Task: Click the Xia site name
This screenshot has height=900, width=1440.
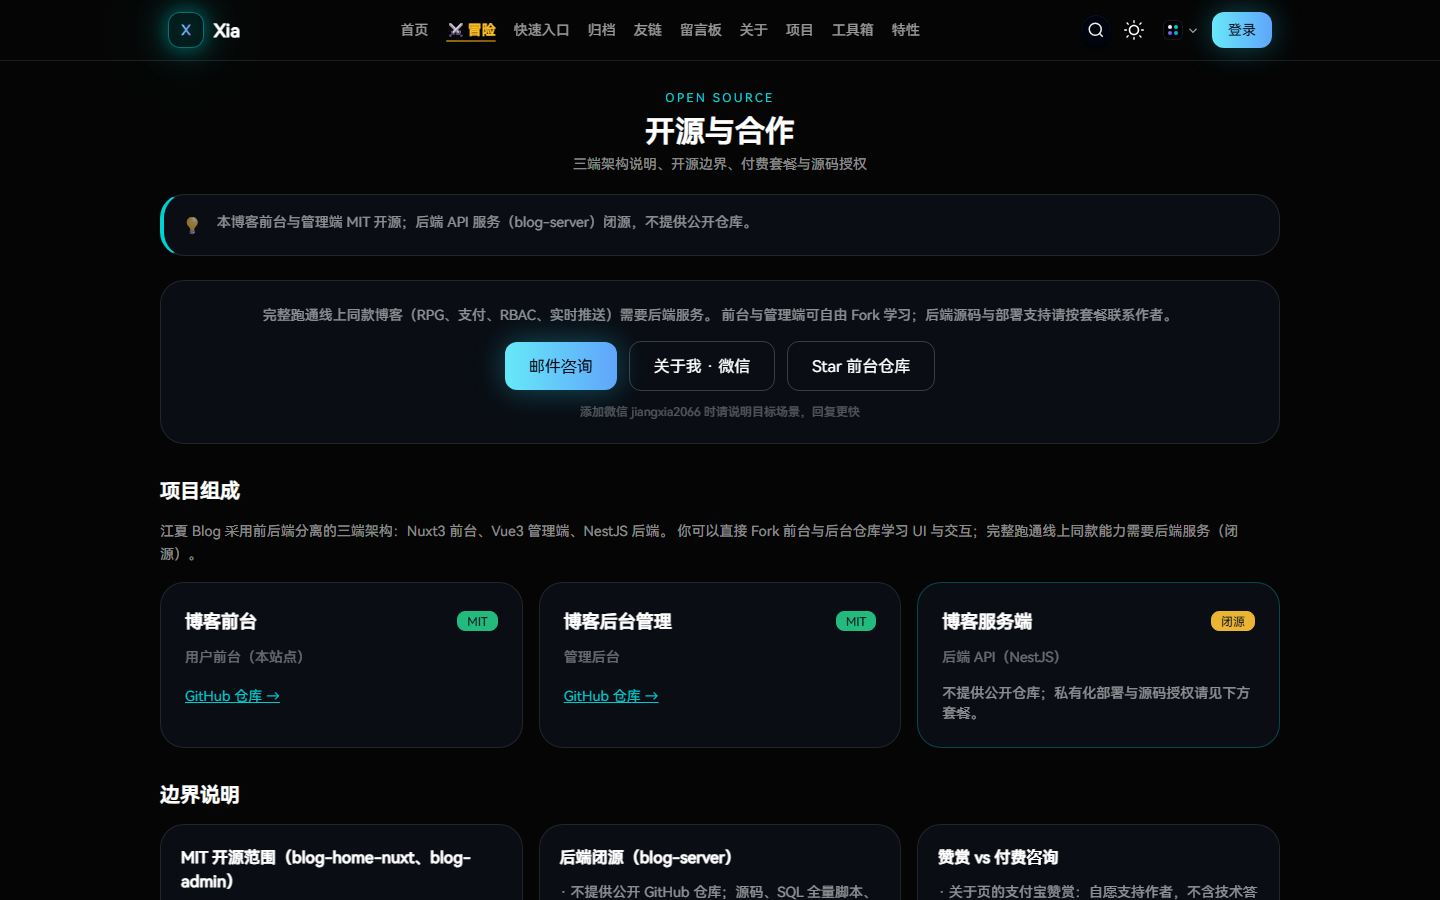Action: click(226, 31)
